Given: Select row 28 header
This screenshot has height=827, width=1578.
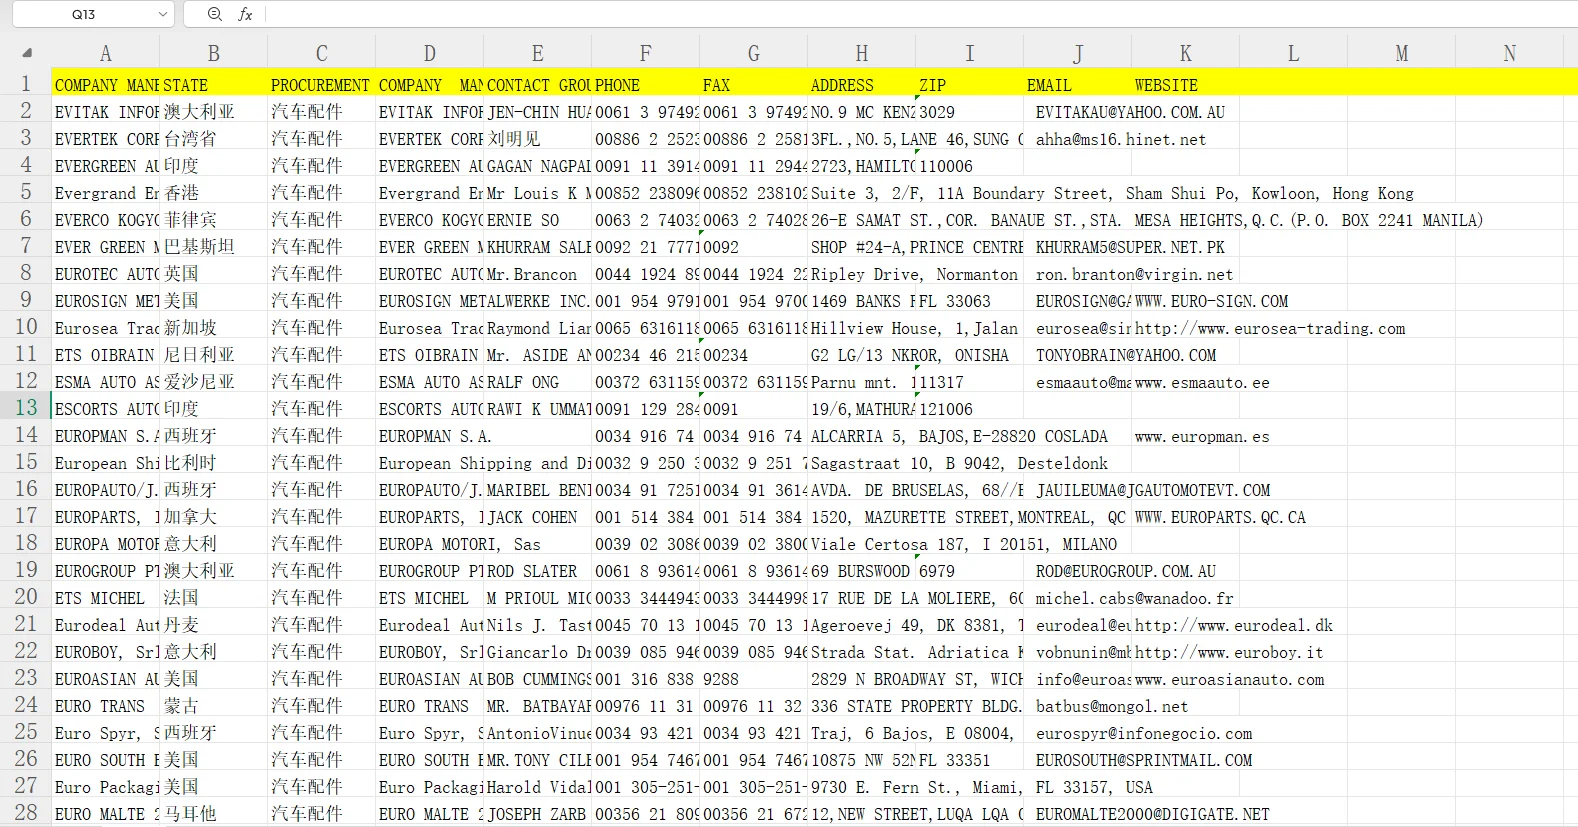Looking at the screenshot, I should [26, 813].
